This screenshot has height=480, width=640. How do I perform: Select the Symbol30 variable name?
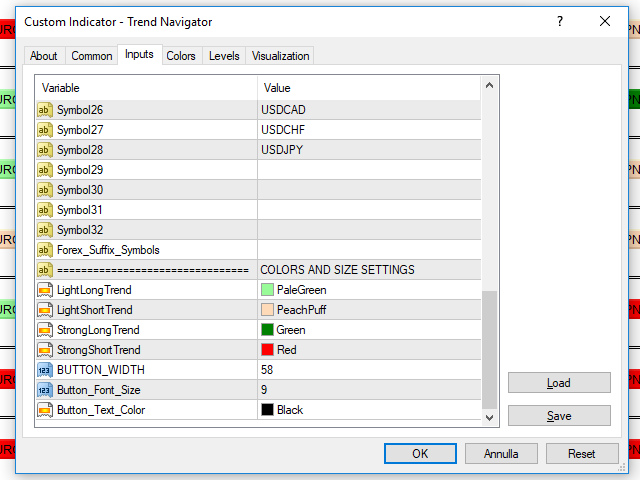pyautogui.click(x=80, y=190)
